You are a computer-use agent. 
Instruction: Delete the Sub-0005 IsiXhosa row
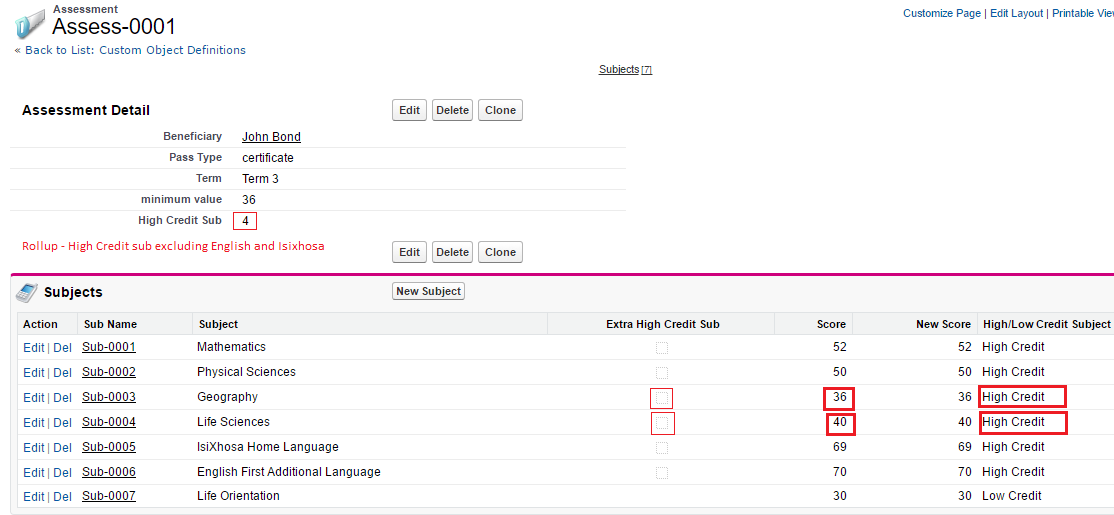tap(63, 448)
